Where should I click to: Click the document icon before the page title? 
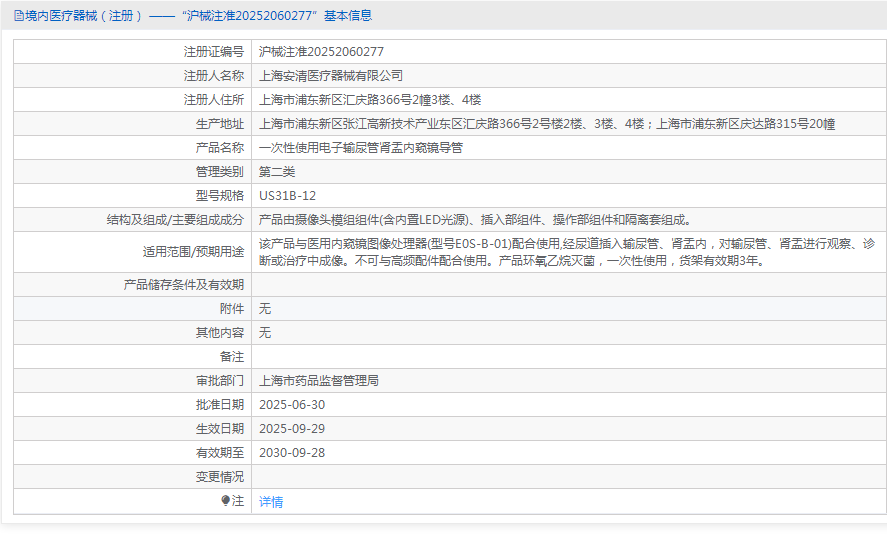coord(19,16)
